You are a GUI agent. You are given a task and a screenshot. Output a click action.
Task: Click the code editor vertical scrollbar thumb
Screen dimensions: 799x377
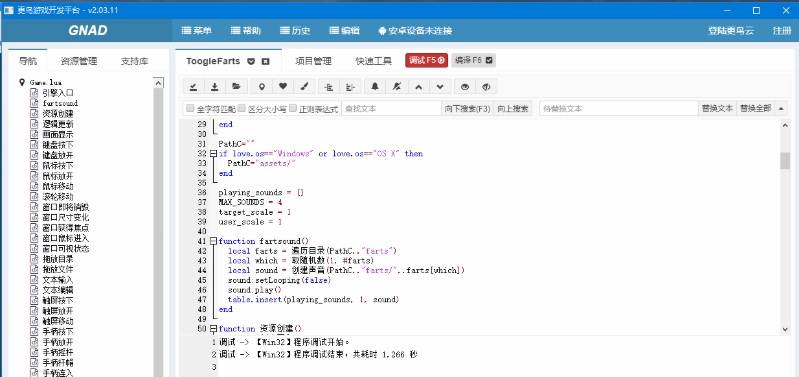pyautogui.click(x=785, y=160)
